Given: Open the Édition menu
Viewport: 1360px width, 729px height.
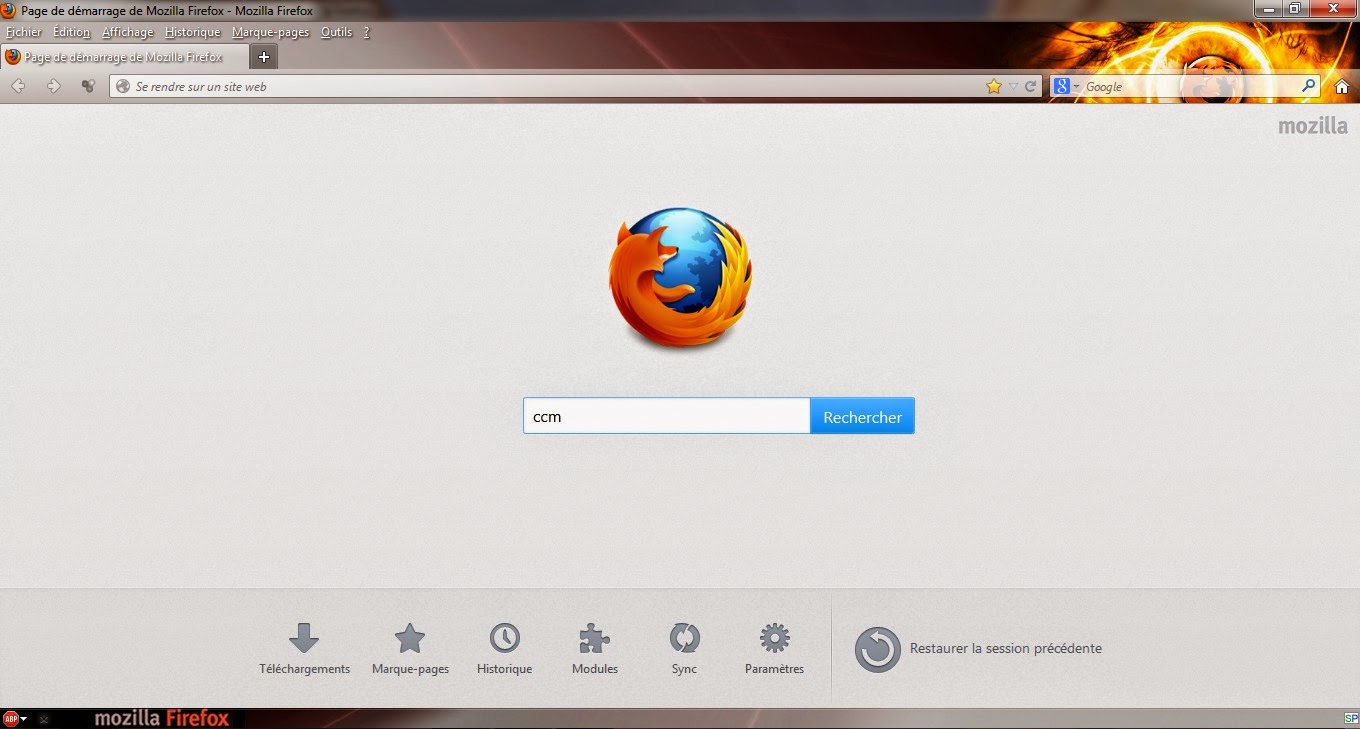Looking at the screenshot, I should (72, 32).
